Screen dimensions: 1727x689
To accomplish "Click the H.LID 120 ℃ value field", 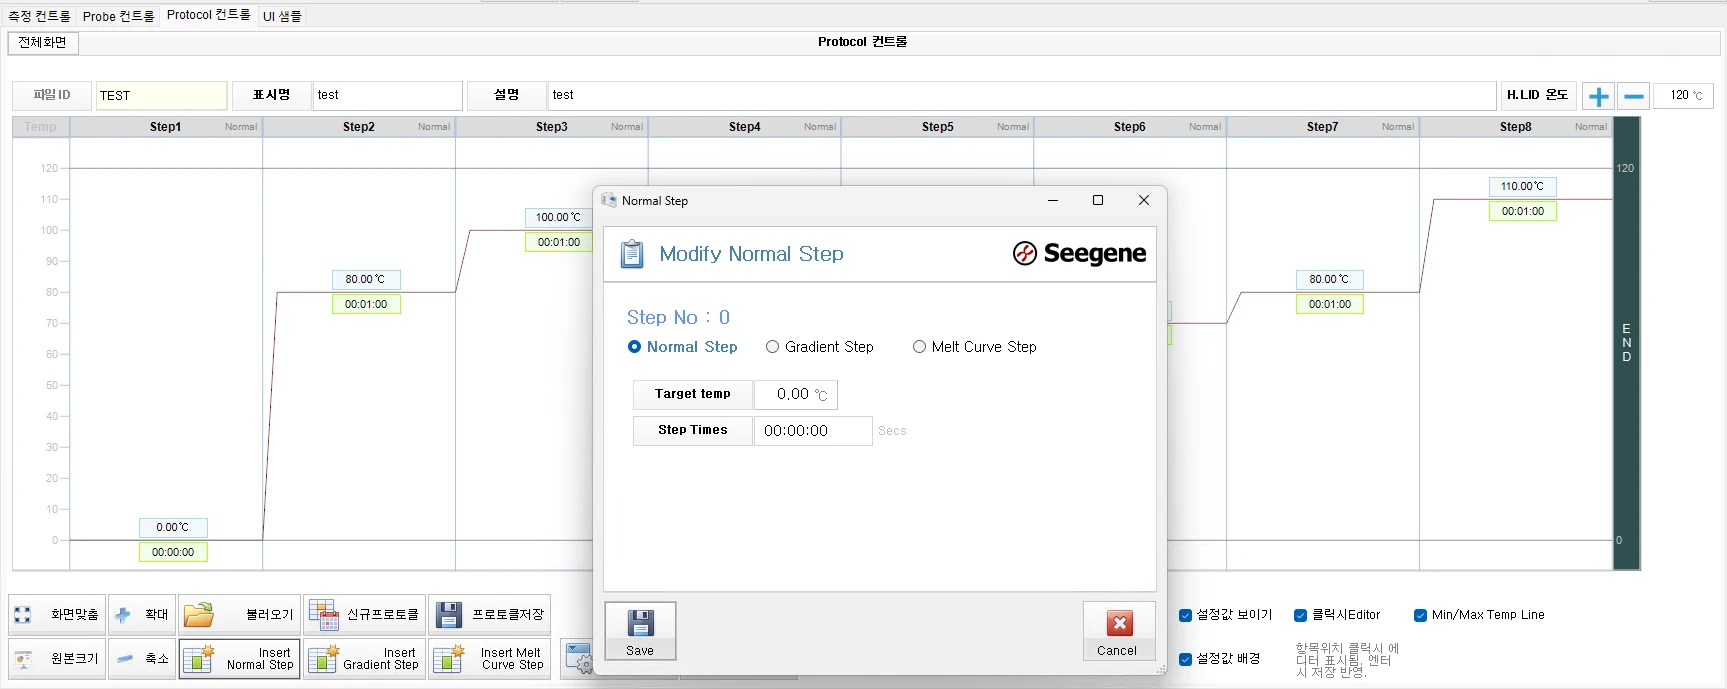I will click(1684, 96).
